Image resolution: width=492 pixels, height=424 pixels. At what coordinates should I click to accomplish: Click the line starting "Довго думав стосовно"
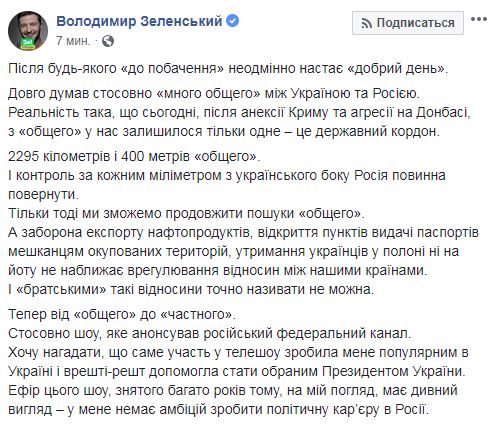pos(214,93)
